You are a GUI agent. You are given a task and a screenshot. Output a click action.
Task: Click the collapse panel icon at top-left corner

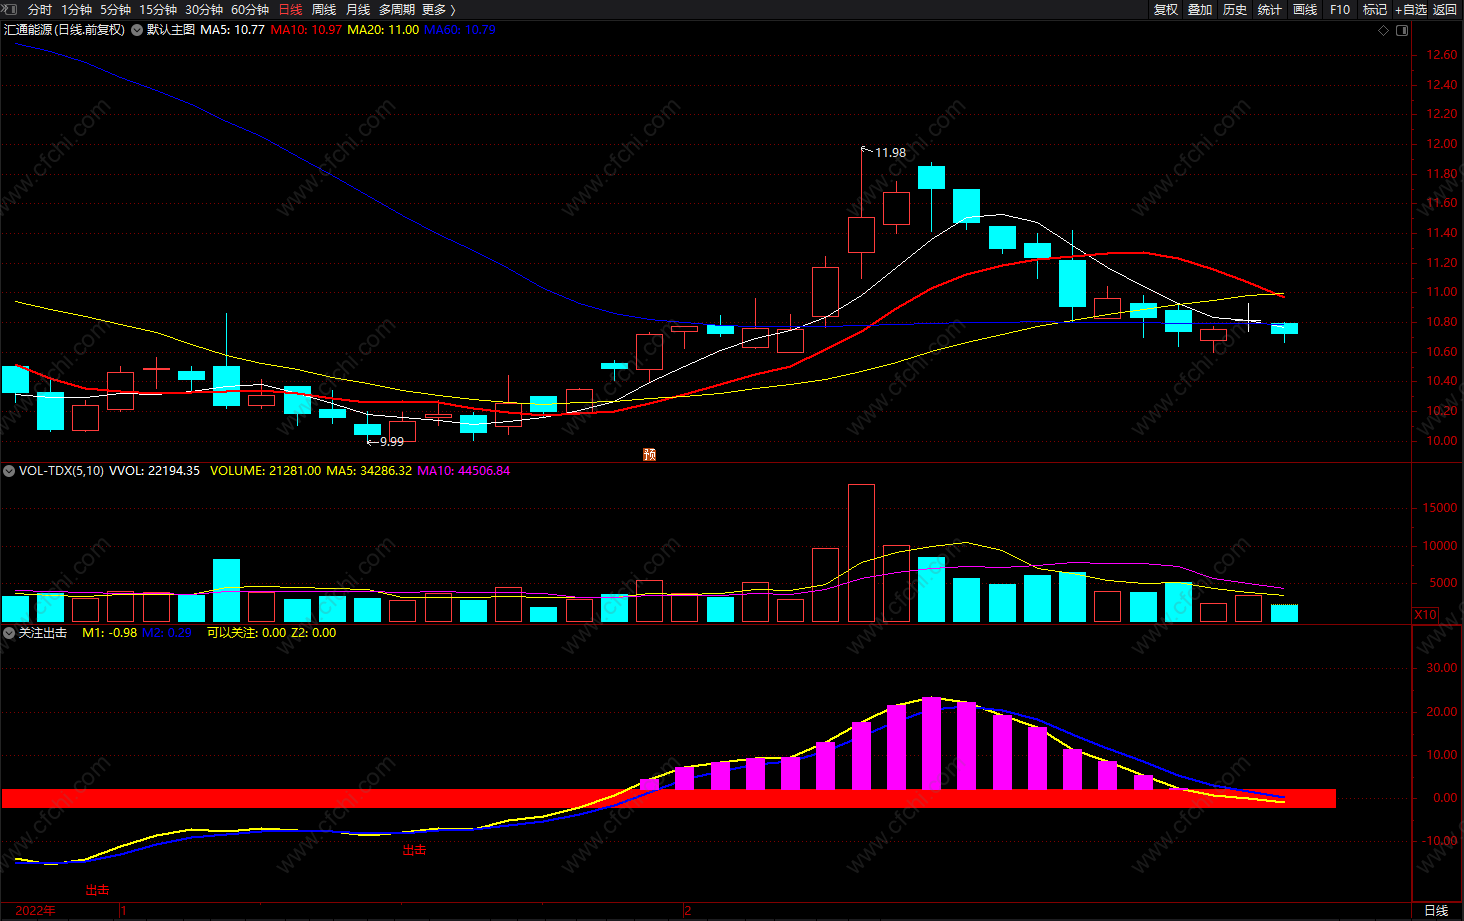(9, 9)
